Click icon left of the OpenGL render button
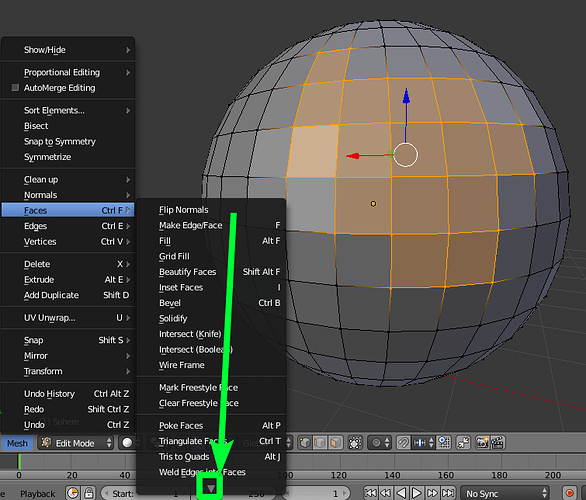 (463, 443)
